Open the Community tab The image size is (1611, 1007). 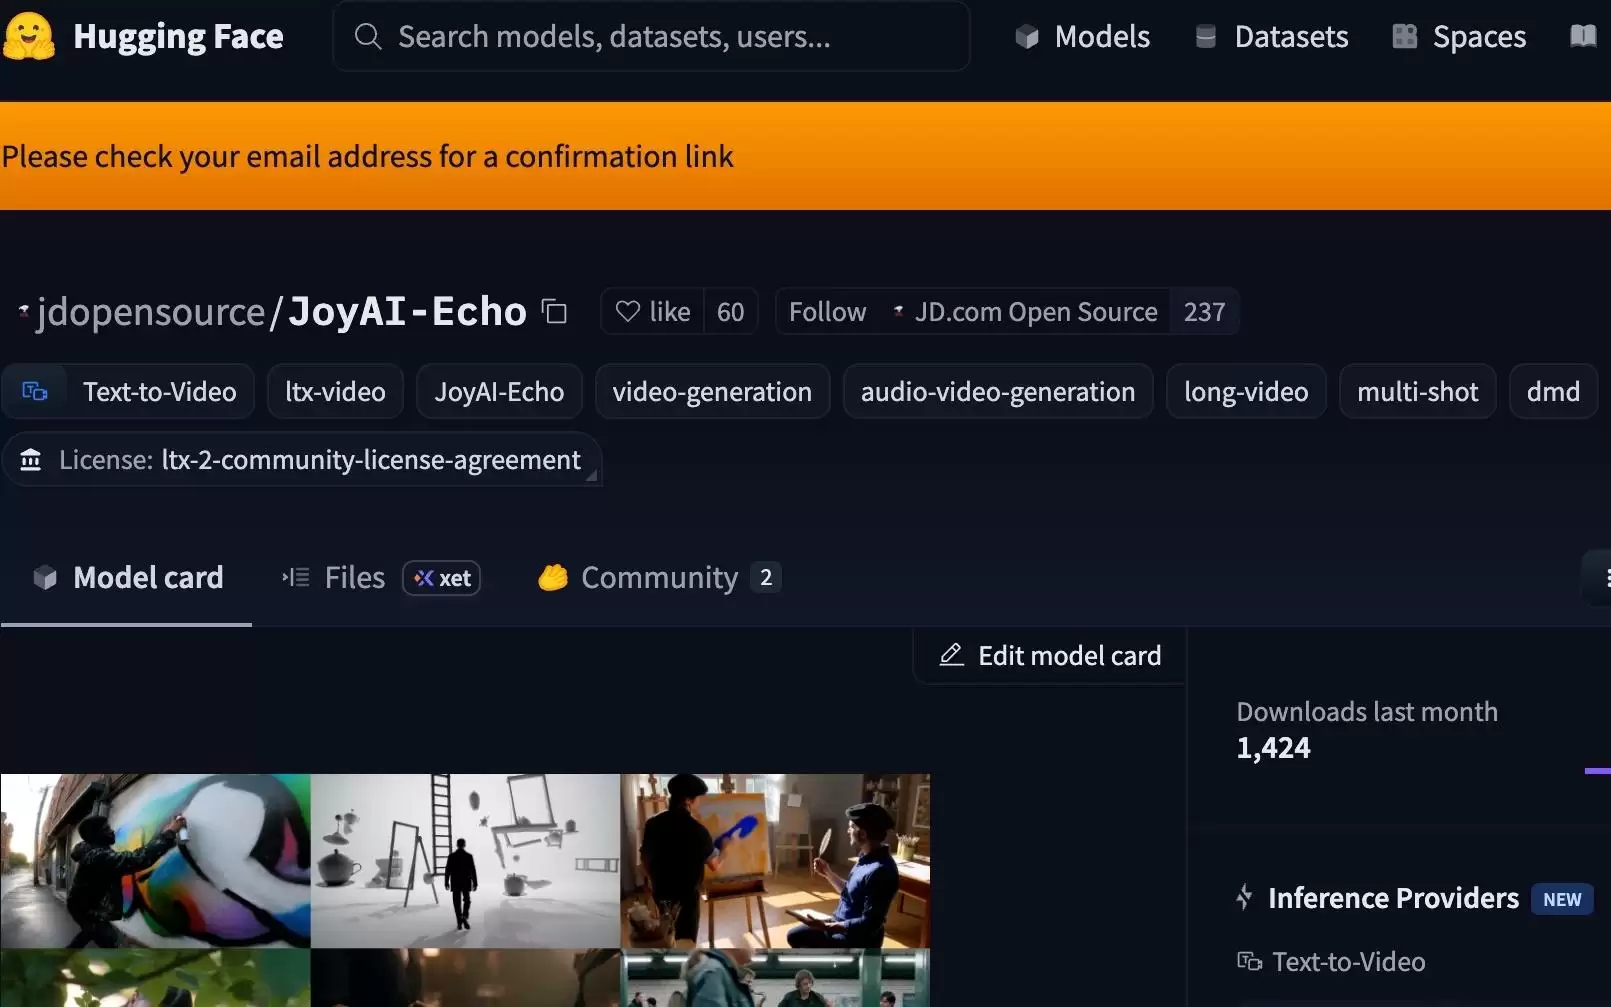659,577
